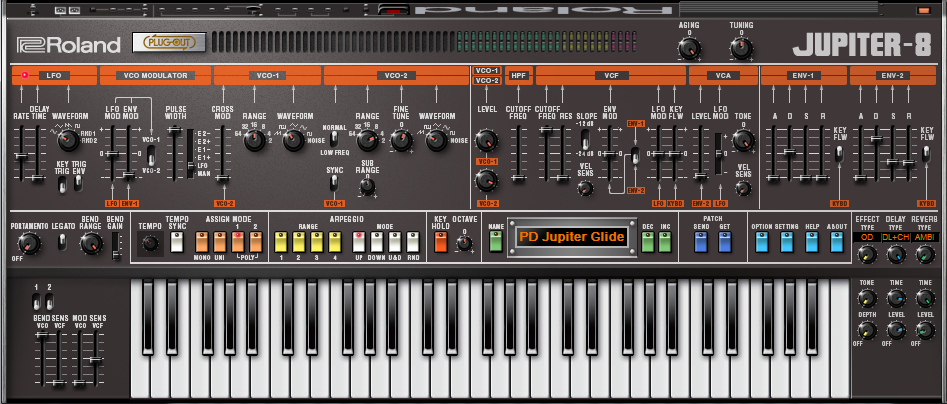Toggle the LEGATO switch
The width and height of the screenshot is (947, 404).
tap(61, 243)
